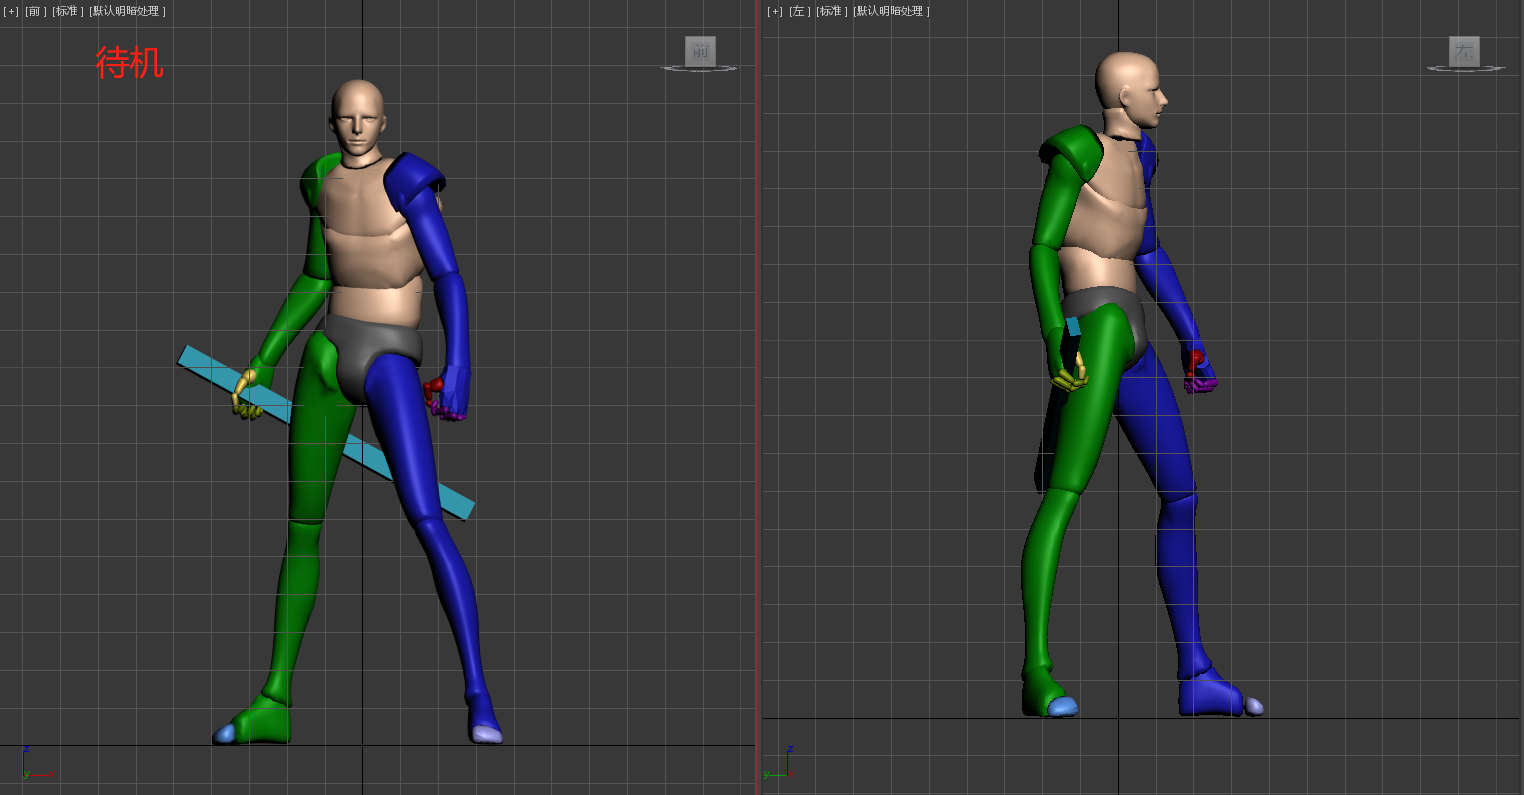This screenshot has height=795, width=1524.
Task: Click the ViewCube face labeled 左
Action: 1464,51
